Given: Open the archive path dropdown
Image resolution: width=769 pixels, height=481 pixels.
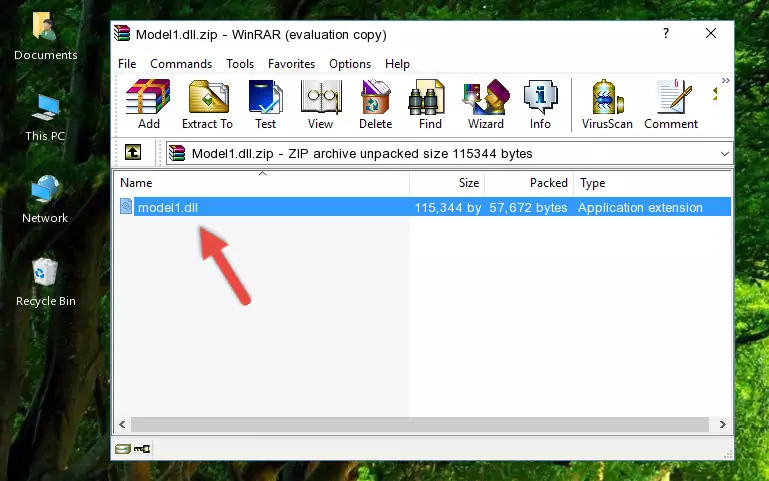Looking at the screenshot, I should [724, 153].
